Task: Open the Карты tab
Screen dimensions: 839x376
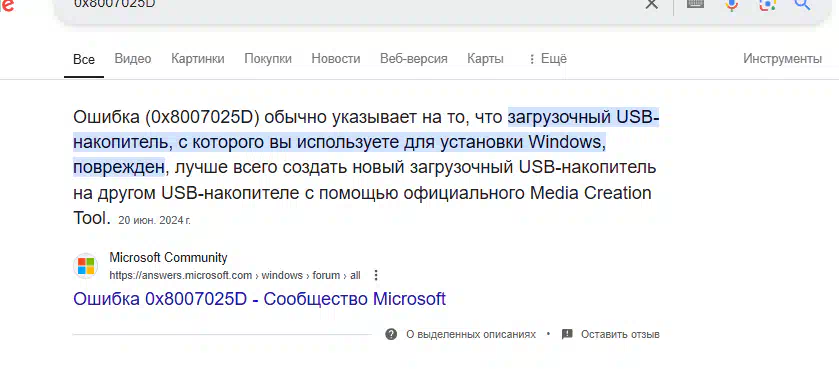Action: (485, 58)
